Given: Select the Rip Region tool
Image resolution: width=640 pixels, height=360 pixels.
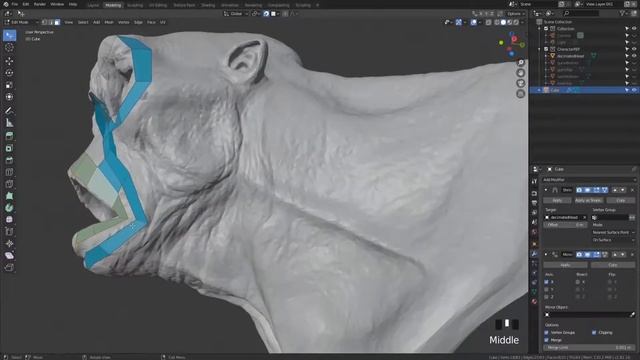Looking at the screenshot, I should click(x=9, y=267).
